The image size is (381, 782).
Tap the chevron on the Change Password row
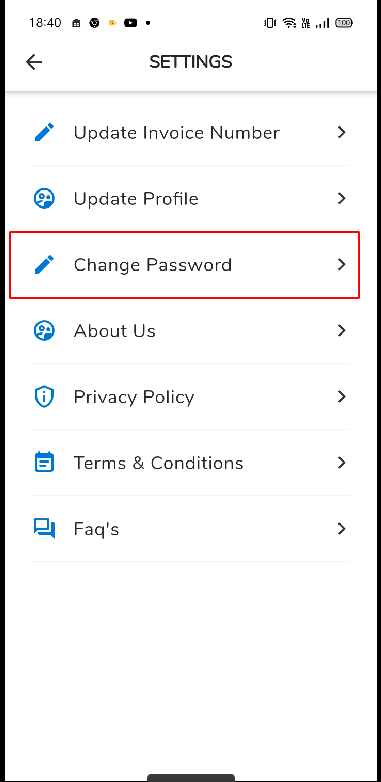pos(342,264)
